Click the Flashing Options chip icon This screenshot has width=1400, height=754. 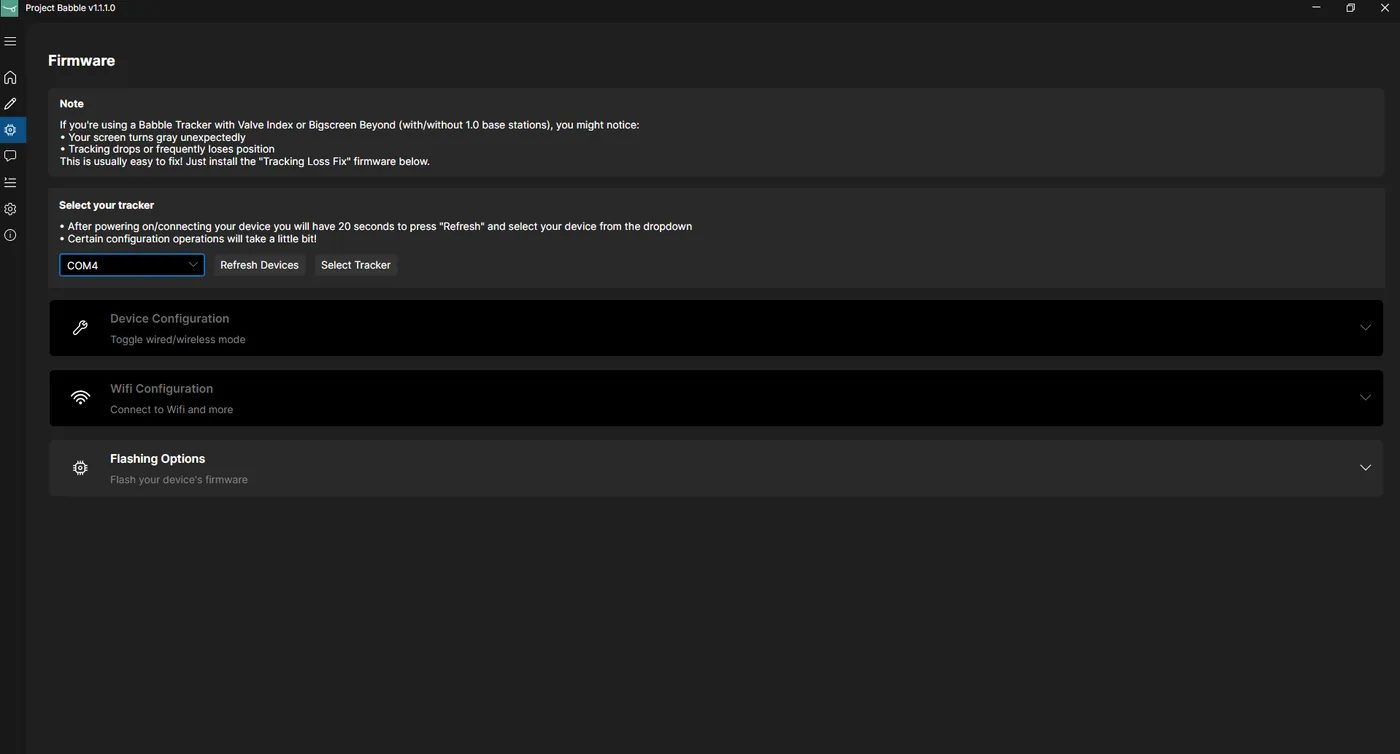(80, 468)
